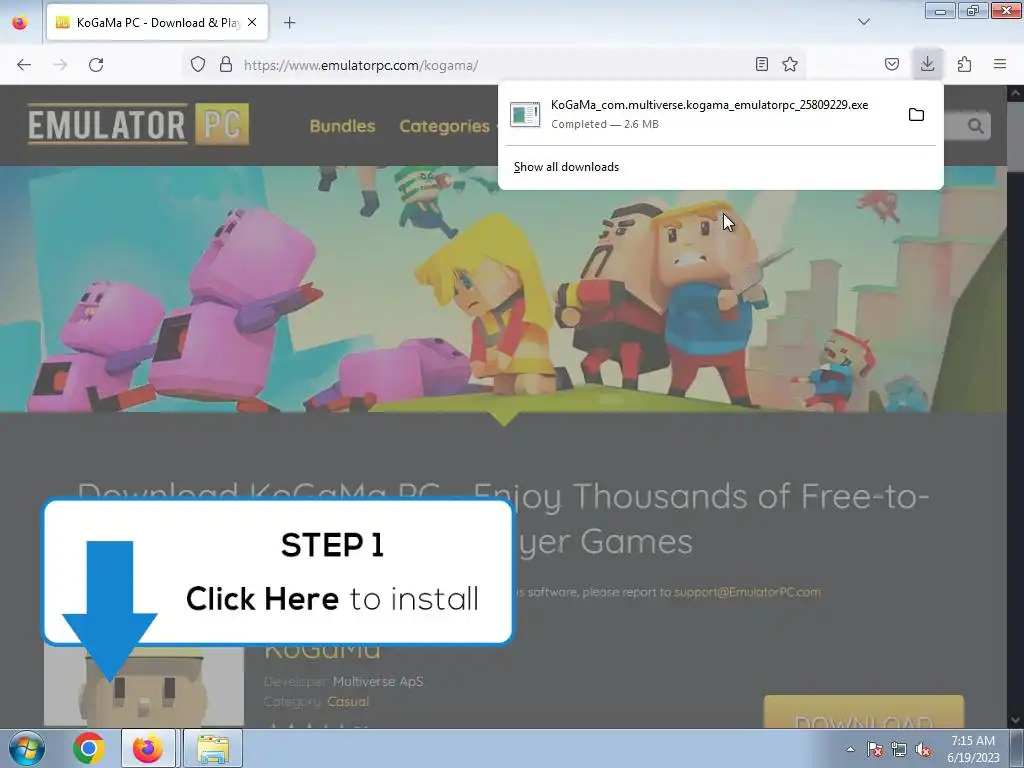The image size is (1024, 768).
Task: Click the Firefox icon in title bar
Action: tap(20, 22)
